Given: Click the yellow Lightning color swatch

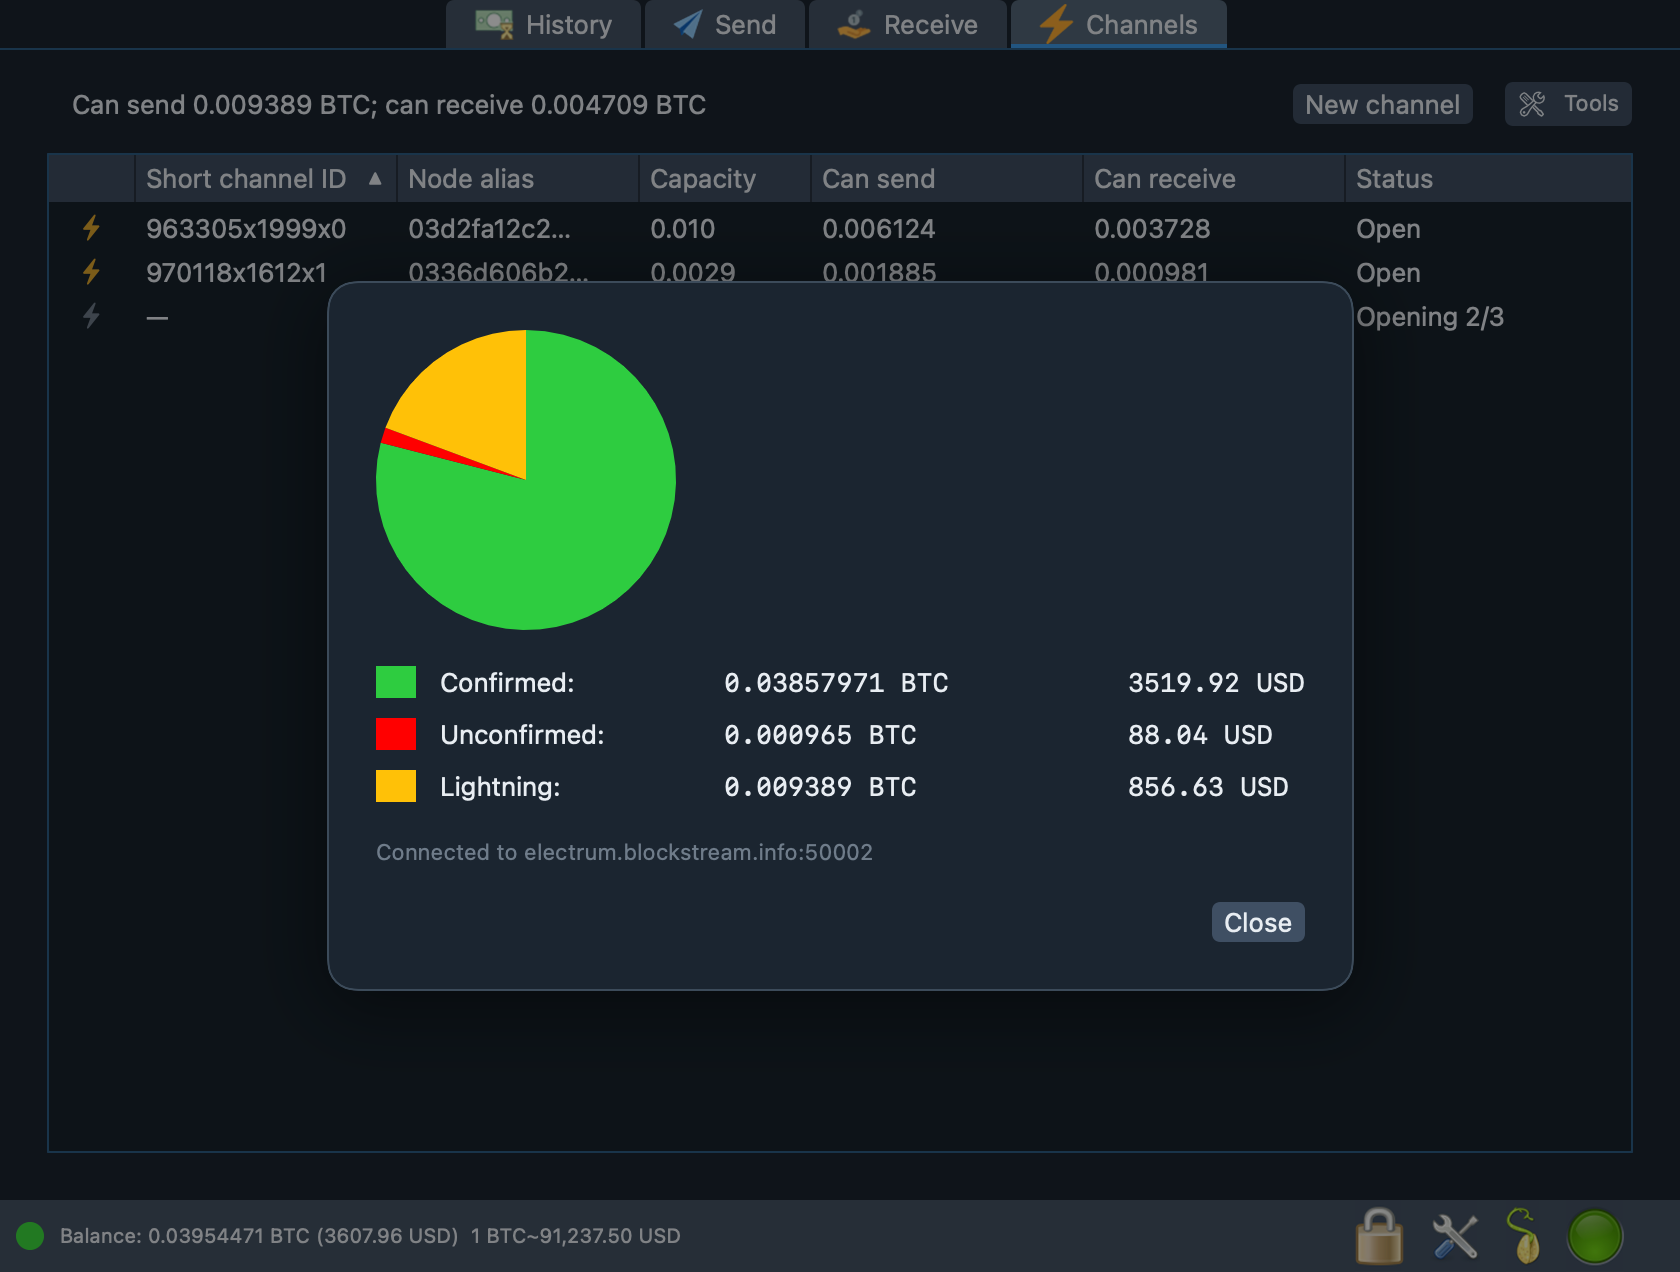Looking at the screenshot, I should (396, 786).
